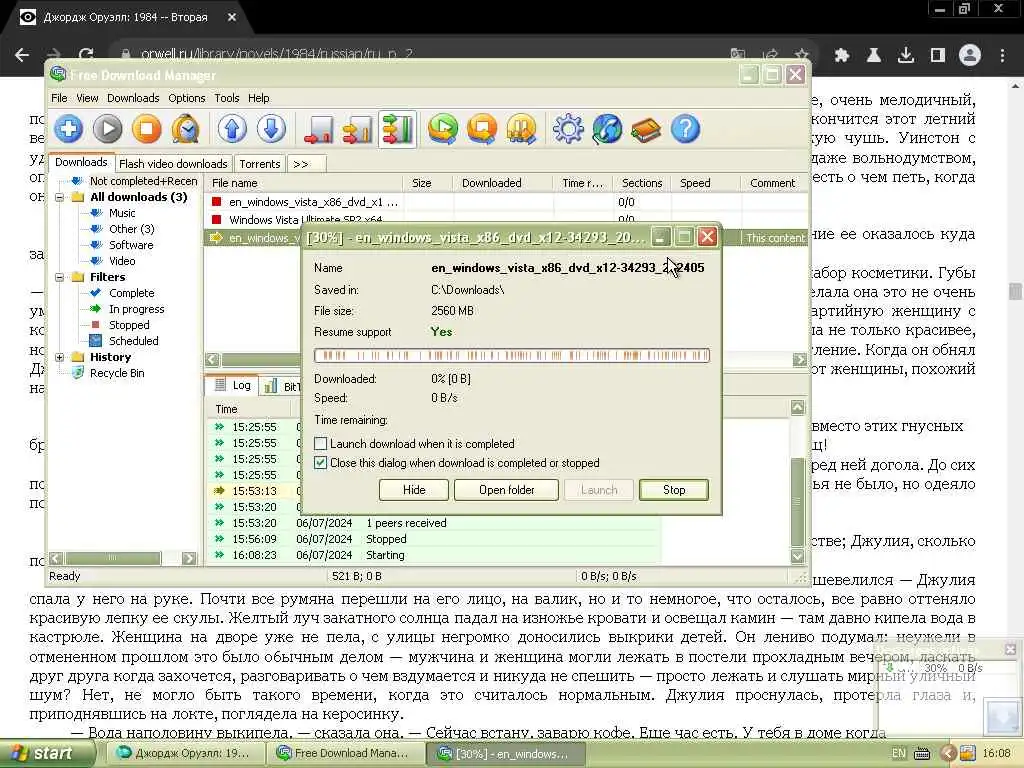Open the File menu
This screenshot has height=768, width=1024.
[x=59, y=98]
